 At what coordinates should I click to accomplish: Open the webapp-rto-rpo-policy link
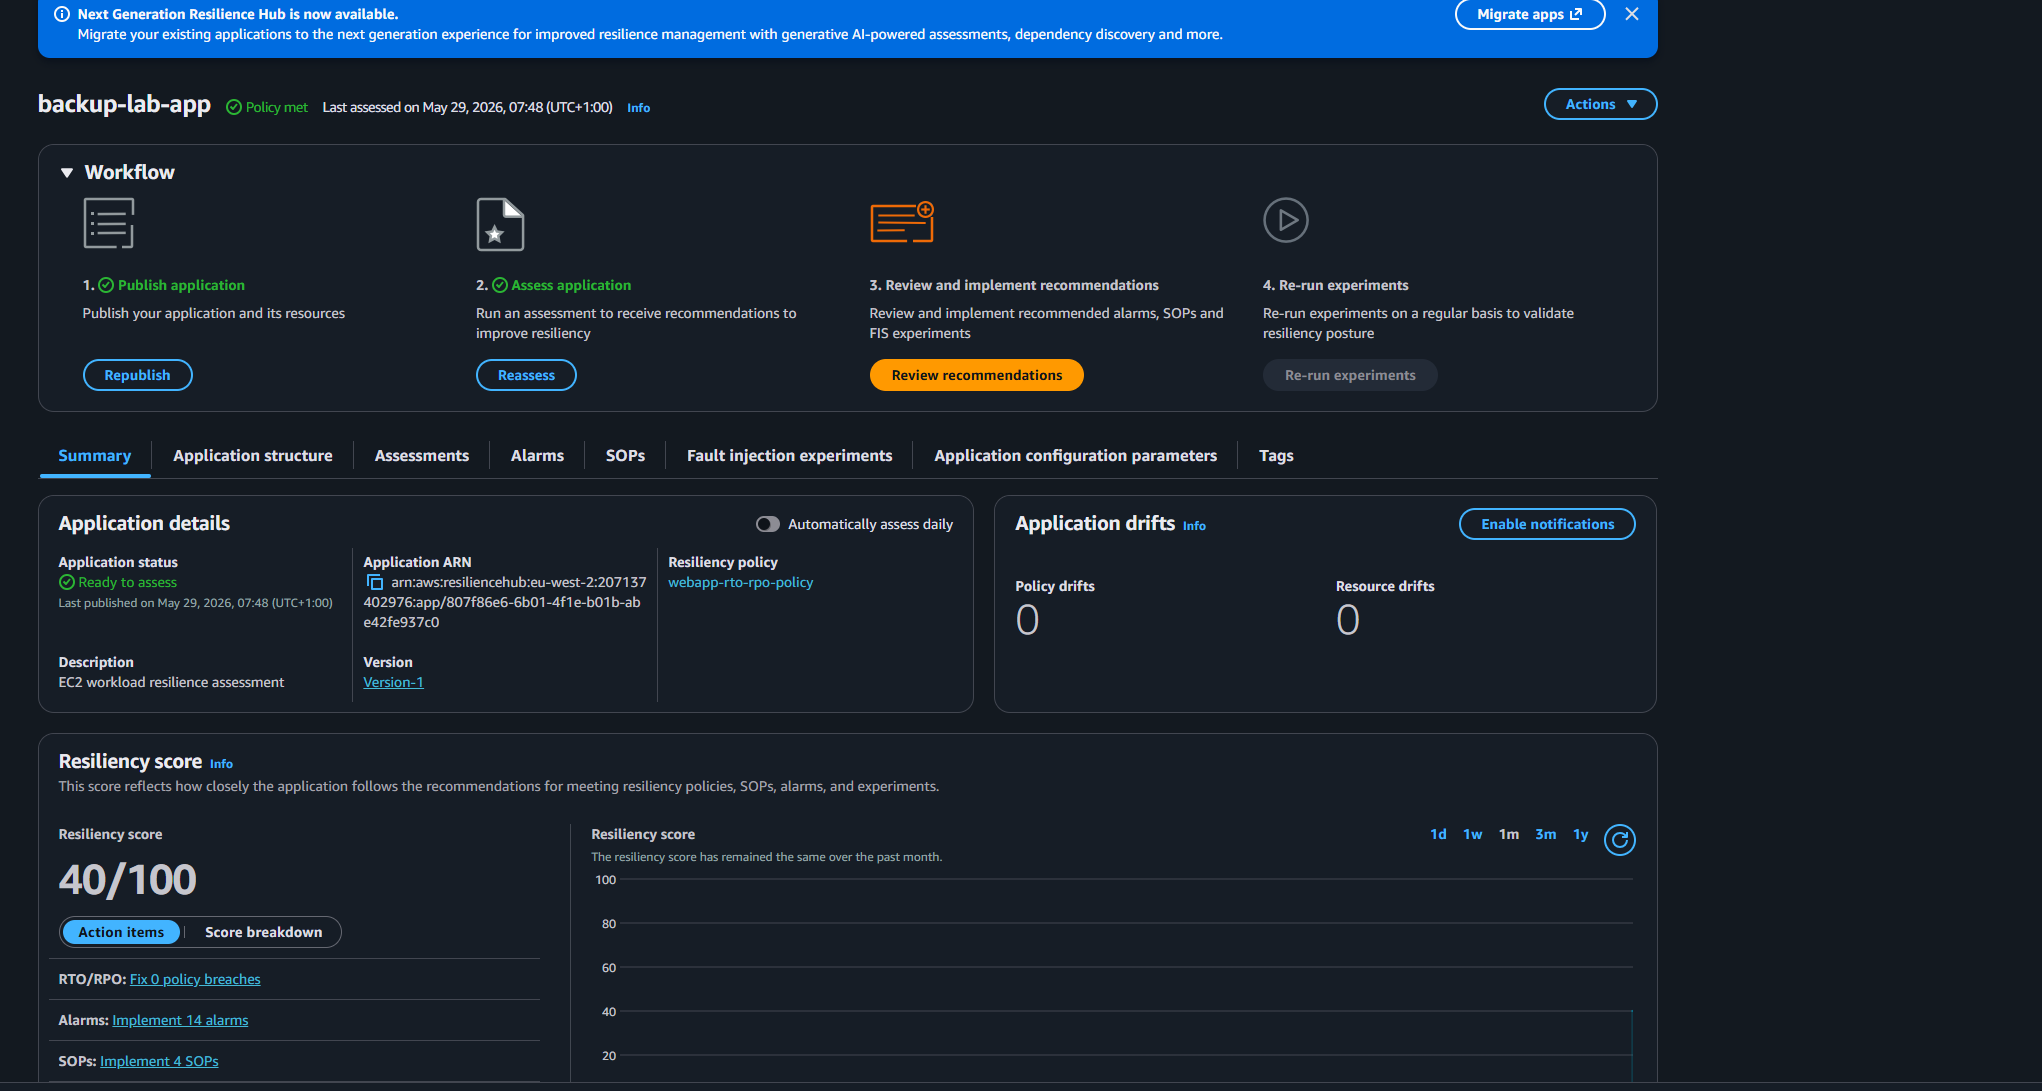(740, 582)
